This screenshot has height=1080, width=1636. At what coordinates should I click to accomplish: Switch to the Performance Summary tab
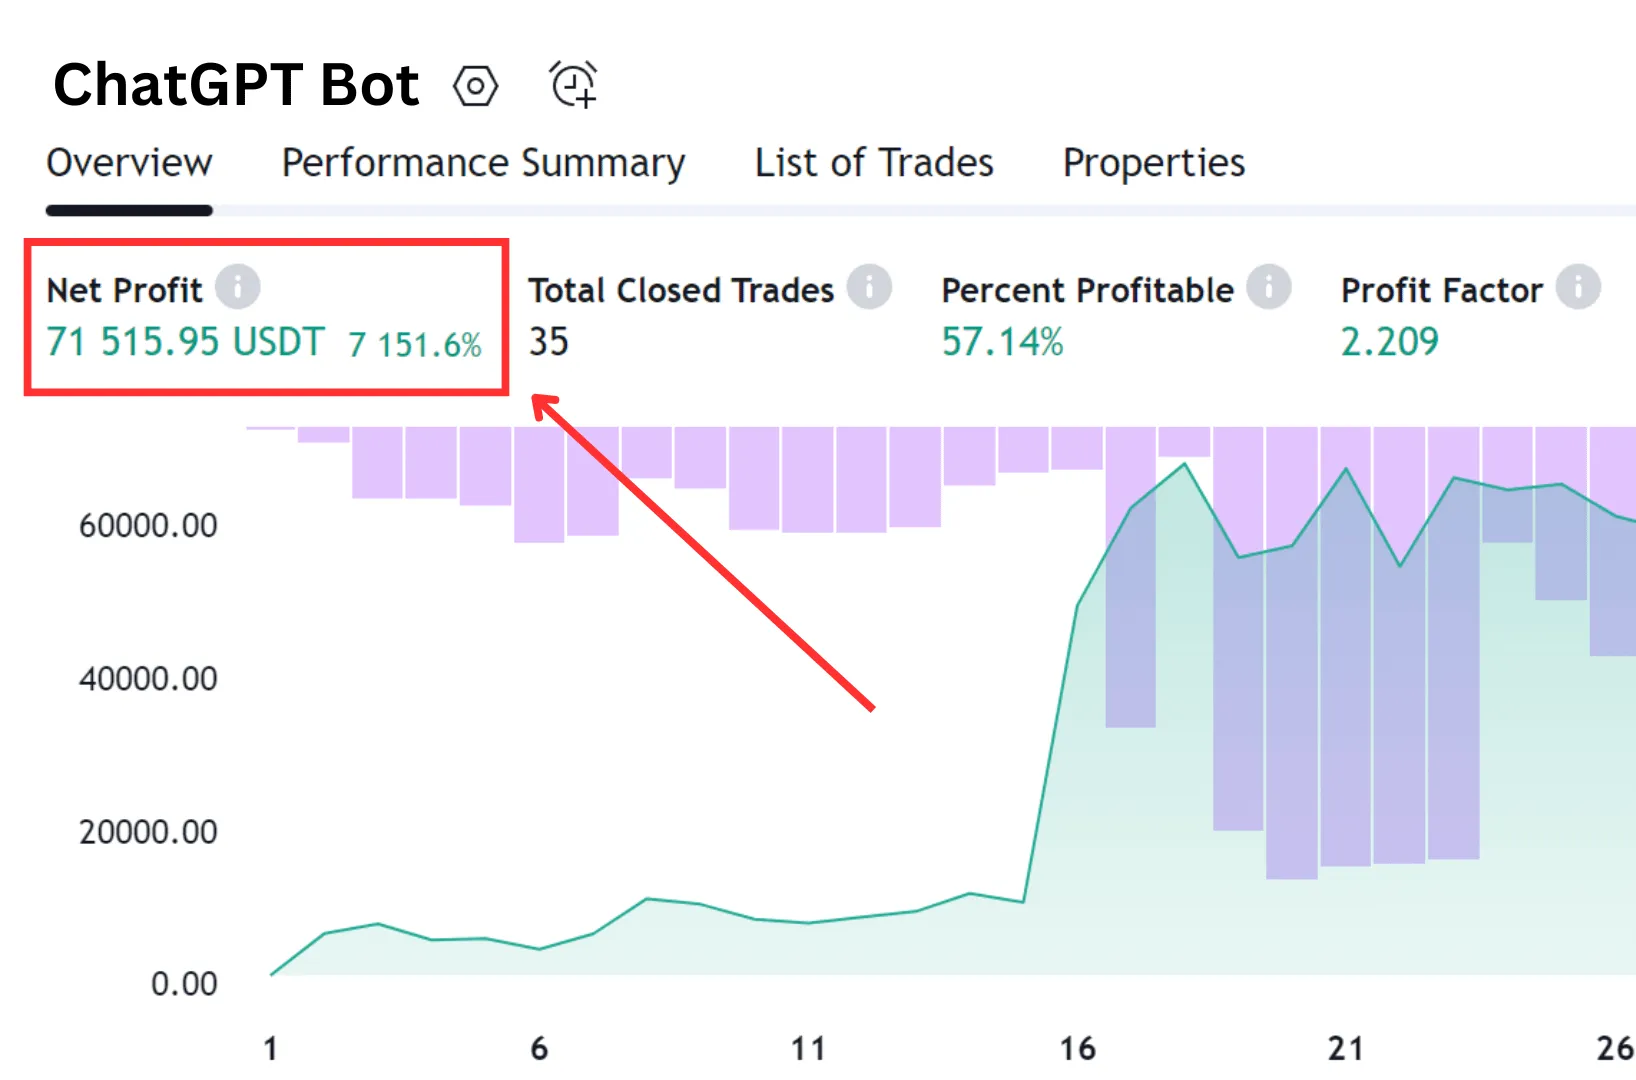tap(483, 162)
